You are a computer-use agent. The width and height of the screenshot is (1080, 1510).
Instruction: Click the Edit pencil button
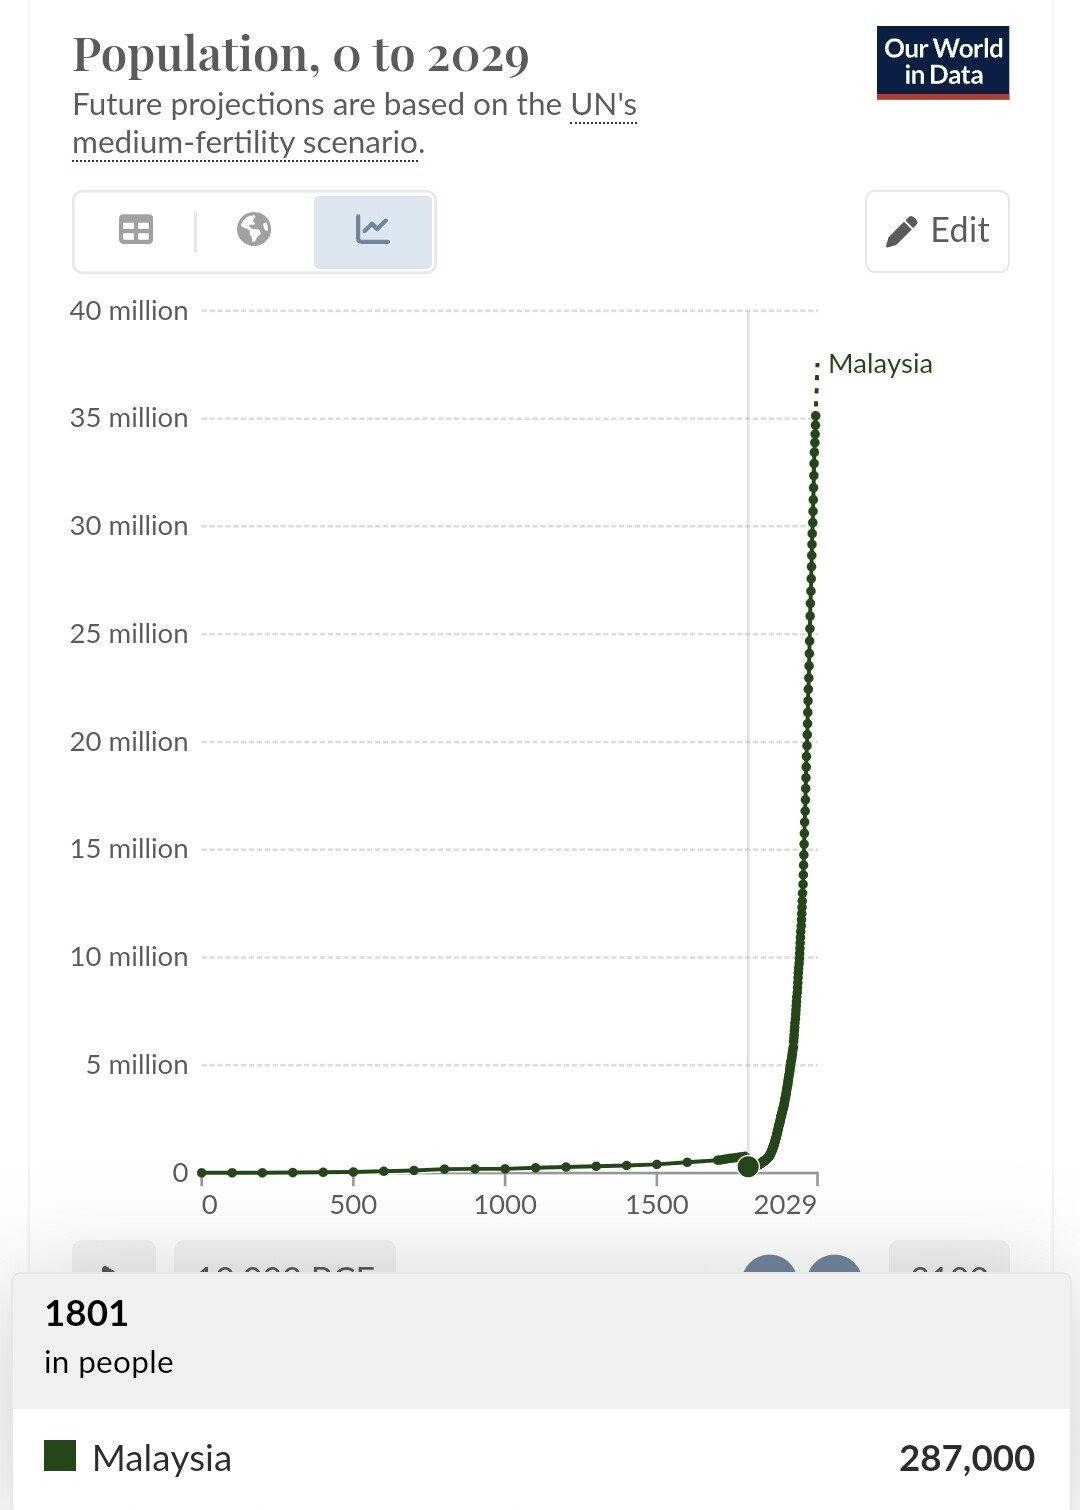pos(937,231)
